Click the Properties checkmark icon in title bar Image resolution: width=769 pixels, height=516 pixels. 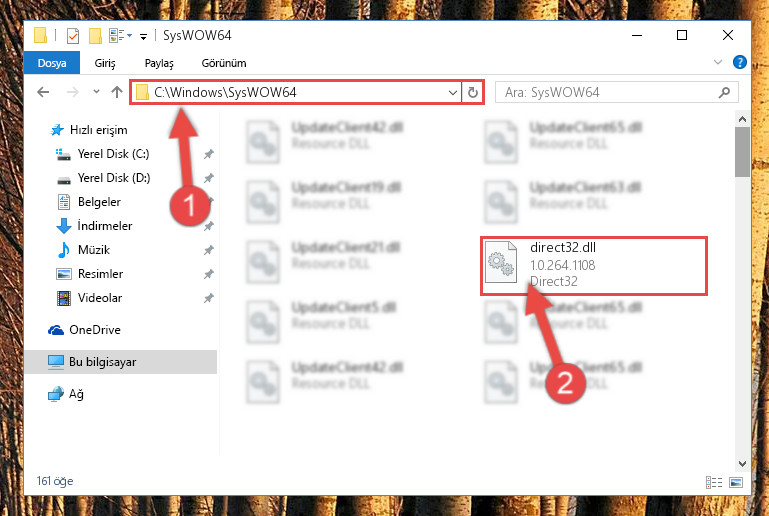tap(73, 36)
